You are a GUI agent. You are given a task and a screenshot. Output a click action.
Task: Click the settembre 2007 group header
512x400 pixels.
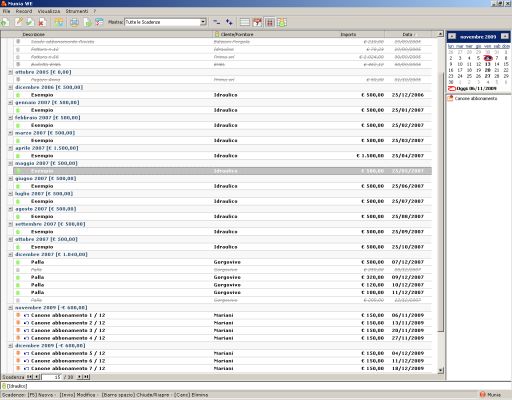[50, 224]
